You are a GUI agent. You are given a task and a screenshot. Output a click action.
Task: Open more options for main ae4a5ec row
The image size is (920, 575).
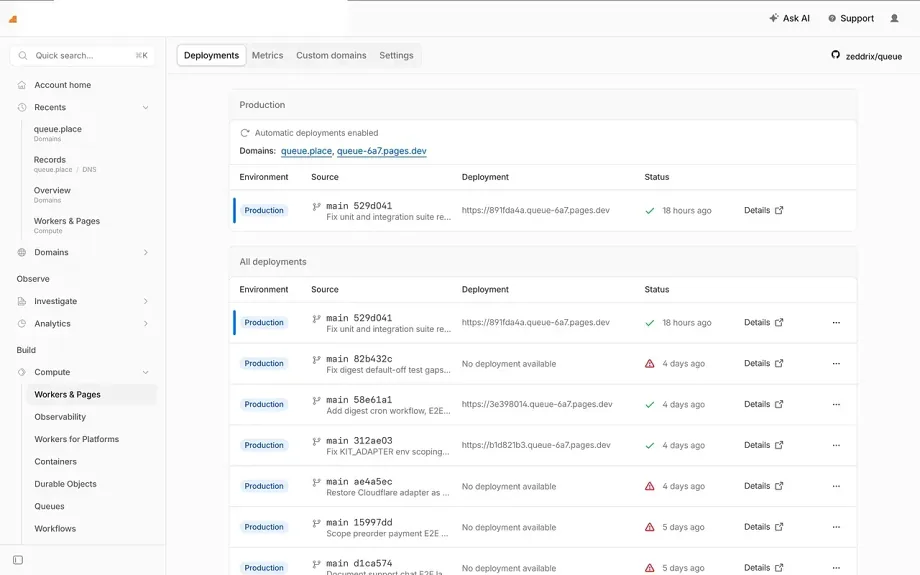point(836,486)
